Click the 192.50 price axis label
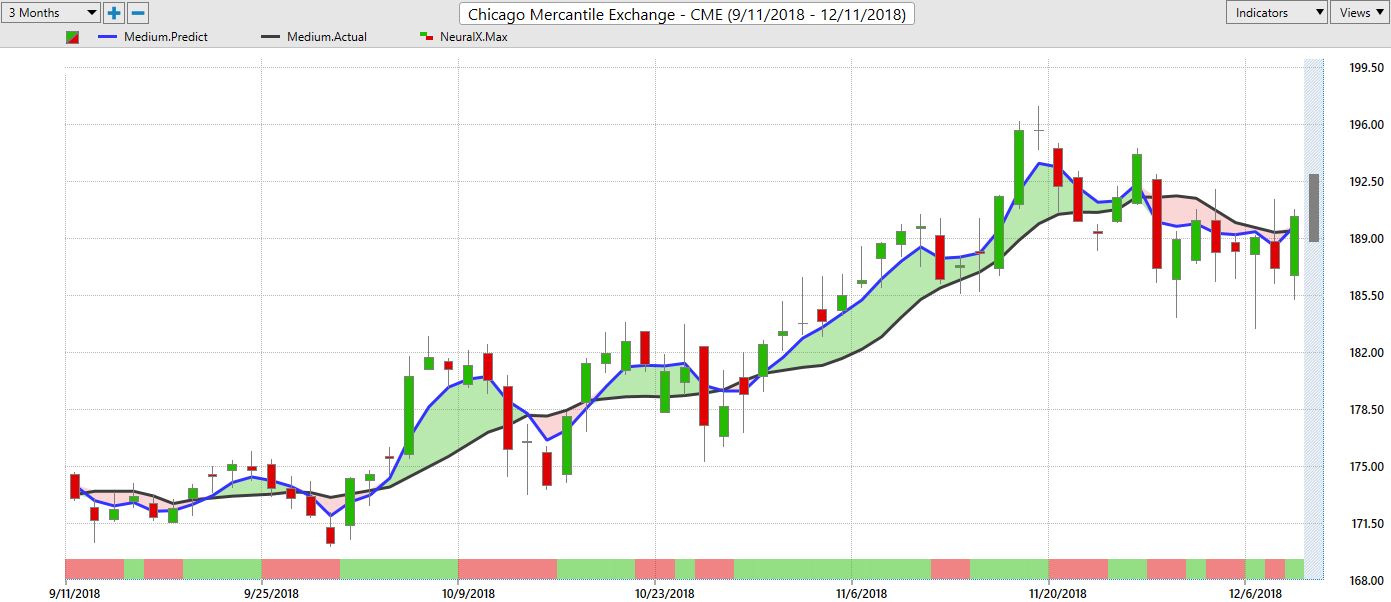 pos(1365,182)
